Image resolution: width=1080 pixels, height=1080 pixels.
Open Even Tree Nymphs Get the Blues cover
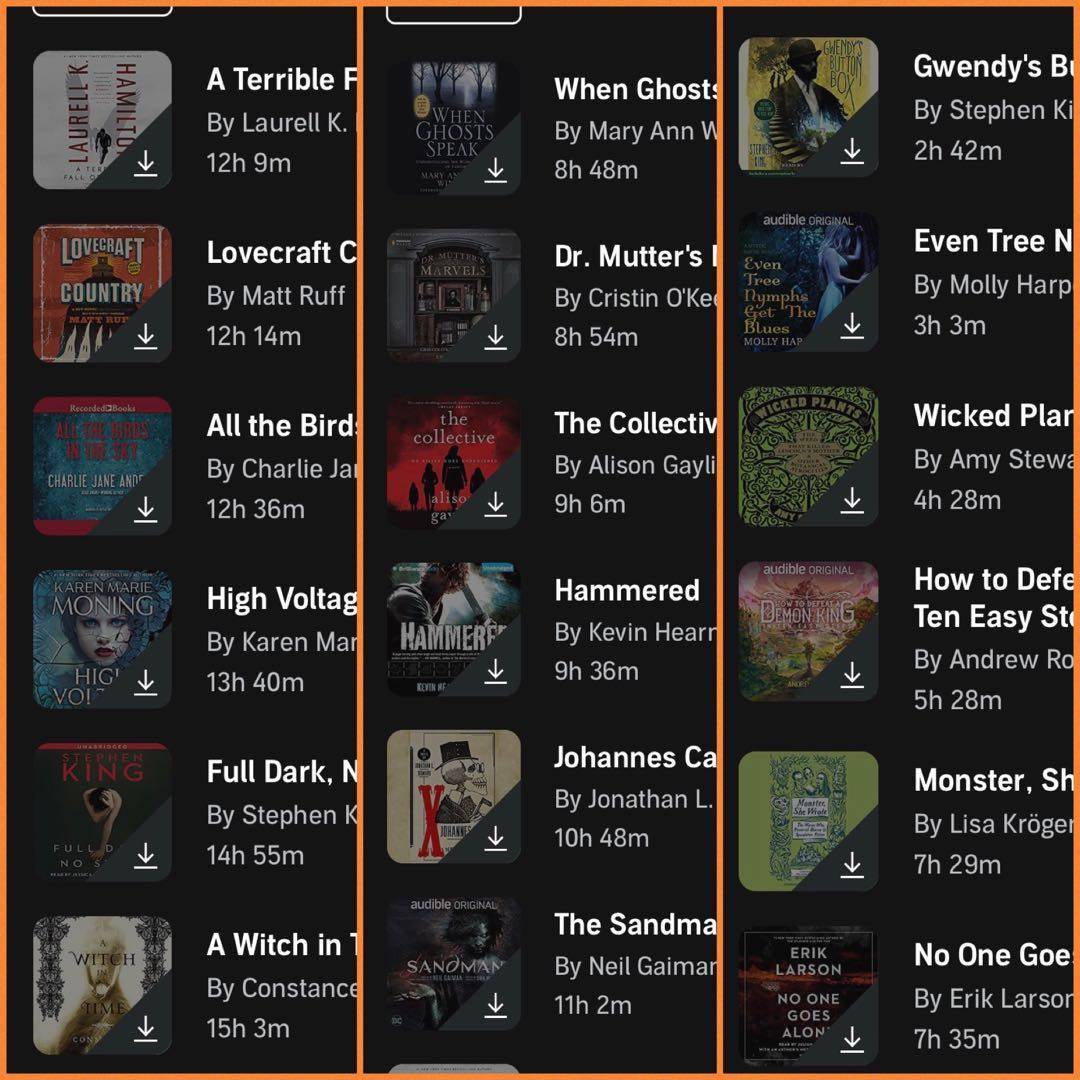[808, 281]
